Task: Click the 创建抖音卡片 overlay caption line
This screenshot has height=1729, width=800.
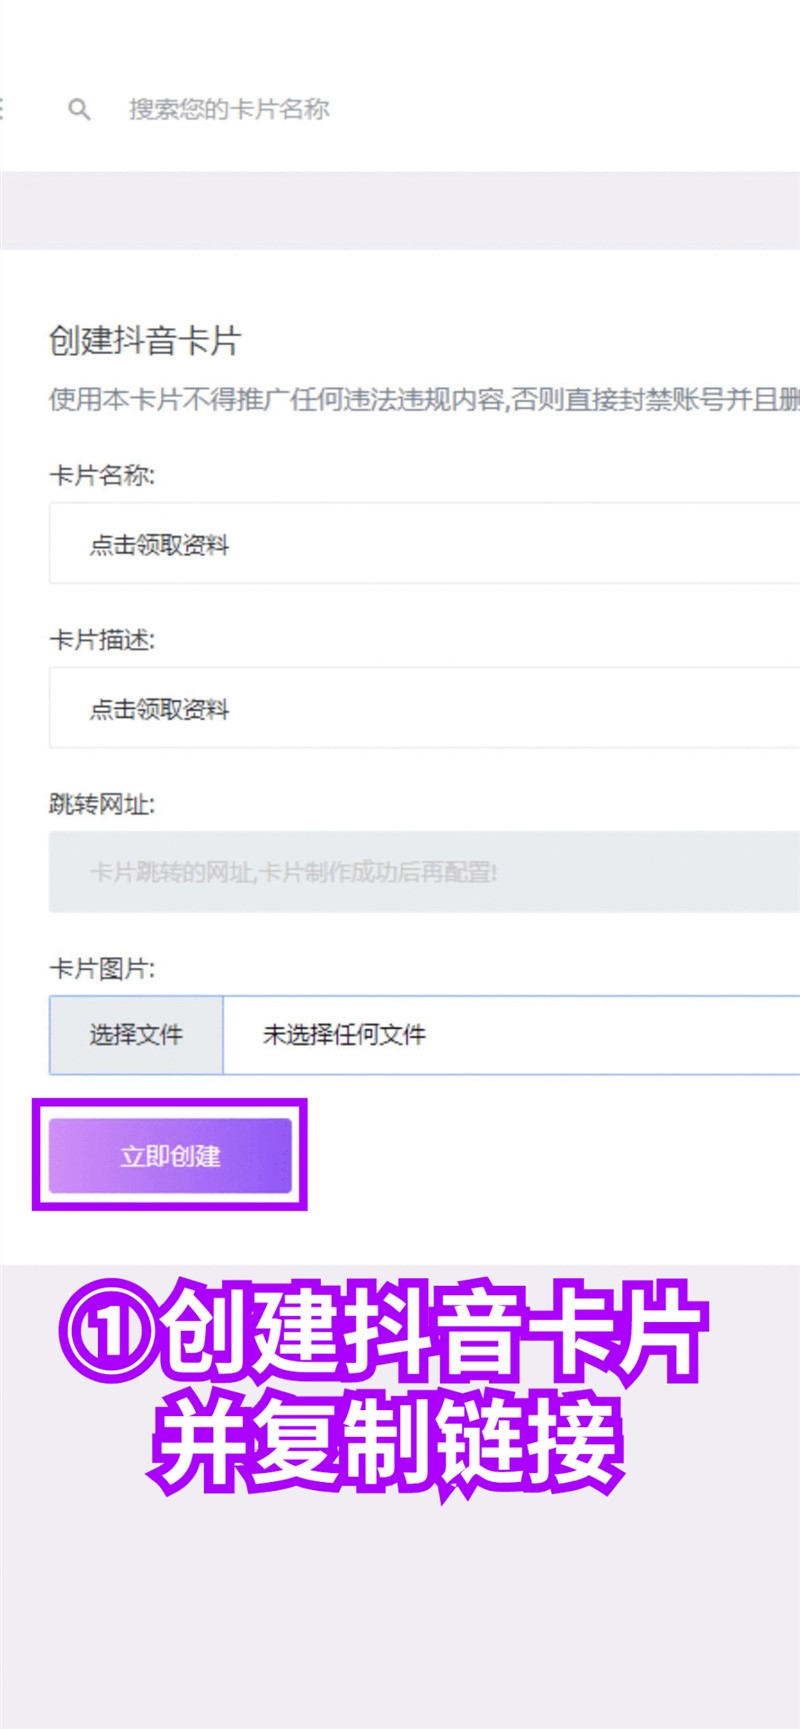Action: tap(384, 1332)
